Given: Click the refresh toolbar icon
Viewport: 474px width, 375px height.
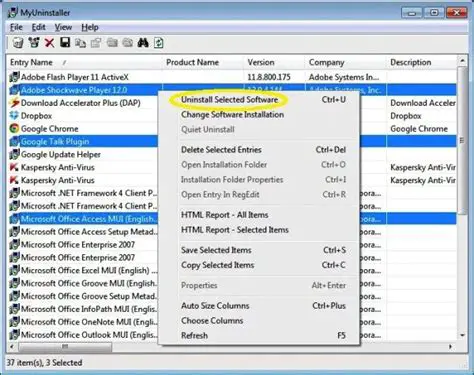Looking at the screenshot, I should click(x=159, y=43).
